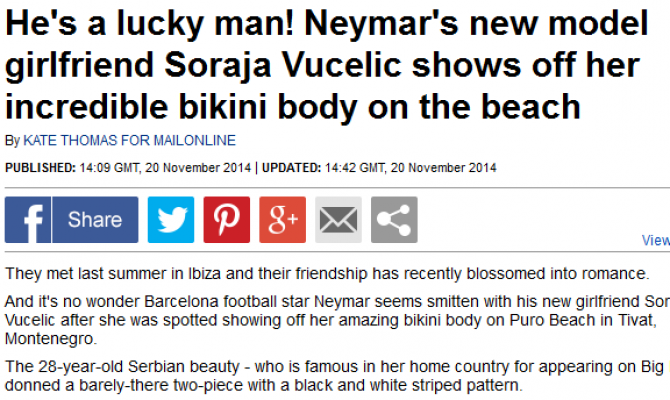The image size is (670, 400).
Task: Click the word "Montenegro" in article
Action: pyautogui.click(x=45, y=337)
